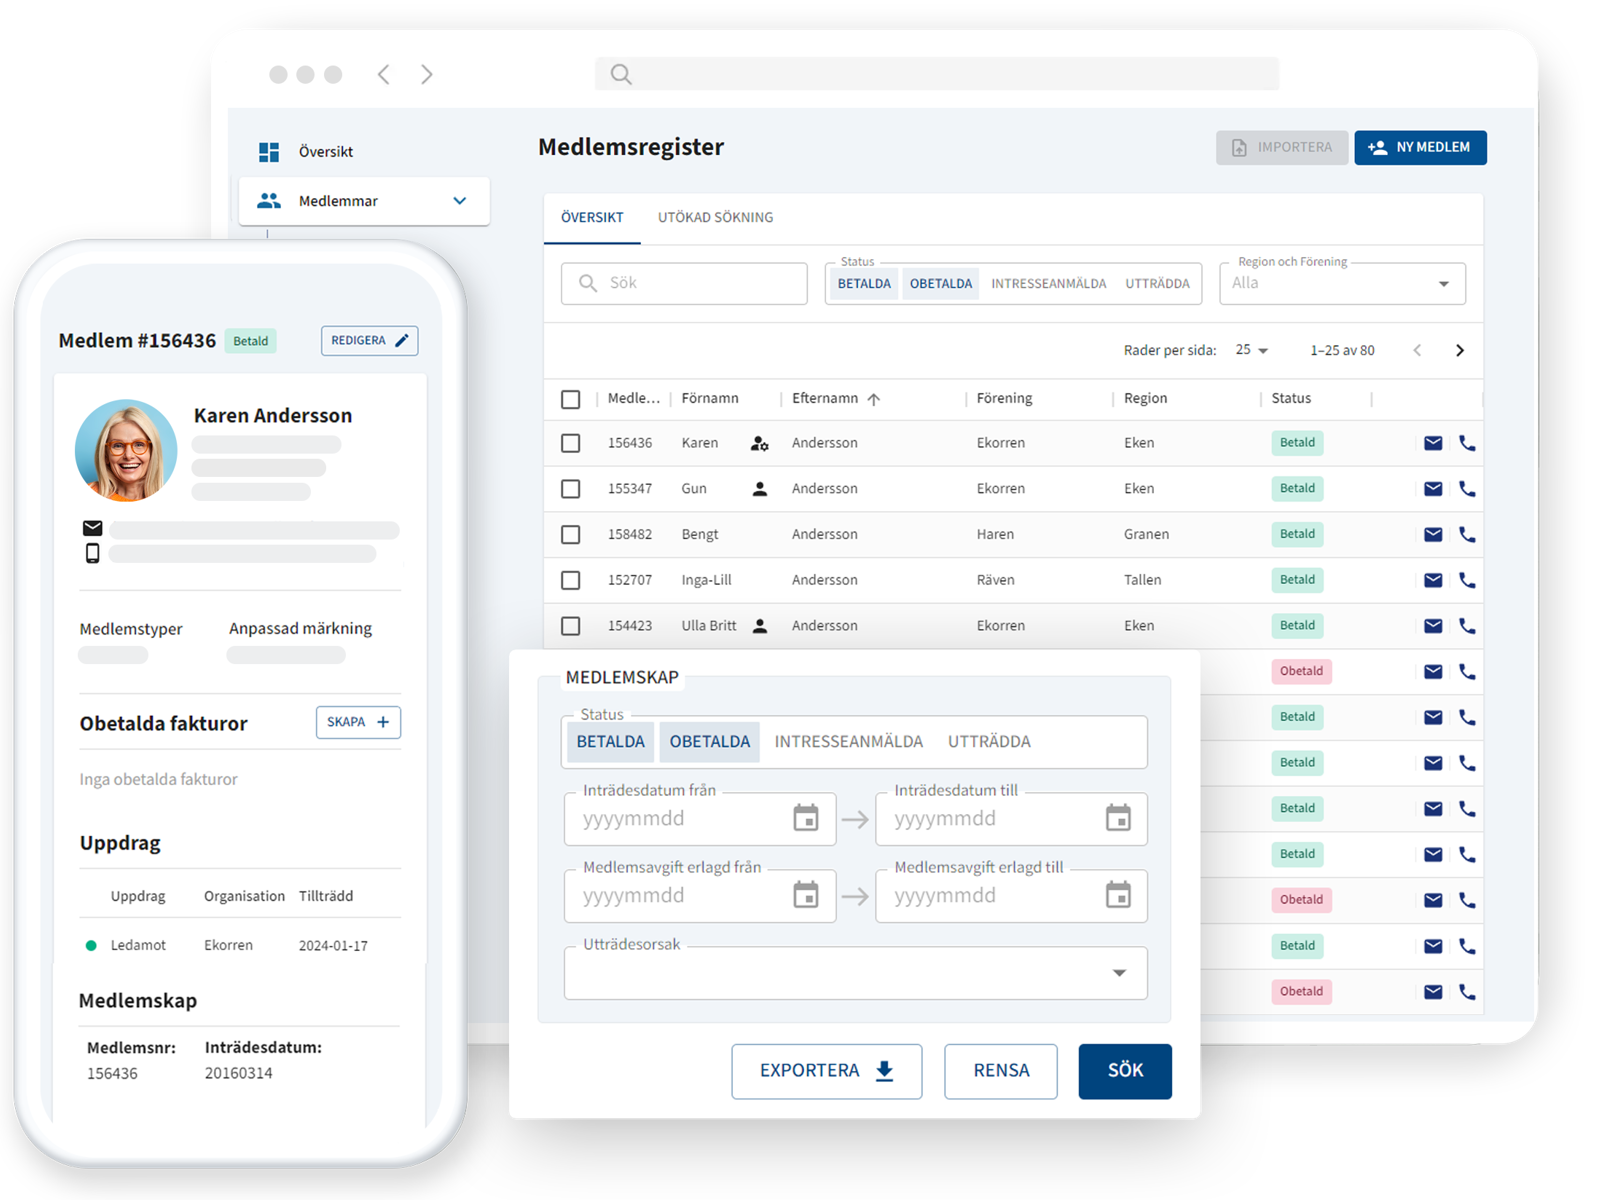Open calendar picker for Medlemsavgift erlagd till
This screenshot has height=1200, width=1600.
[1118, 895]
